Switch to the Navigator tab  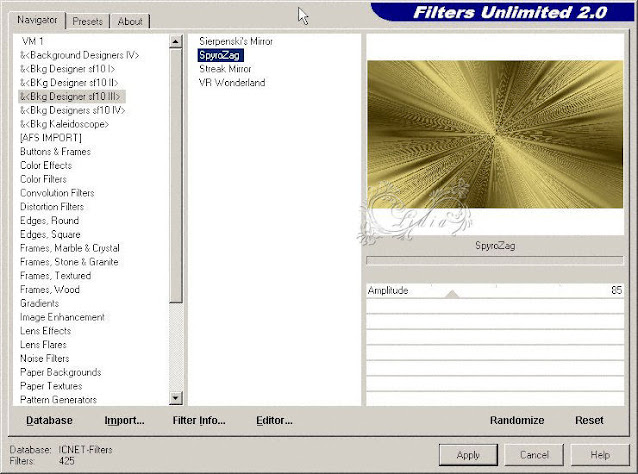point(37,20)
